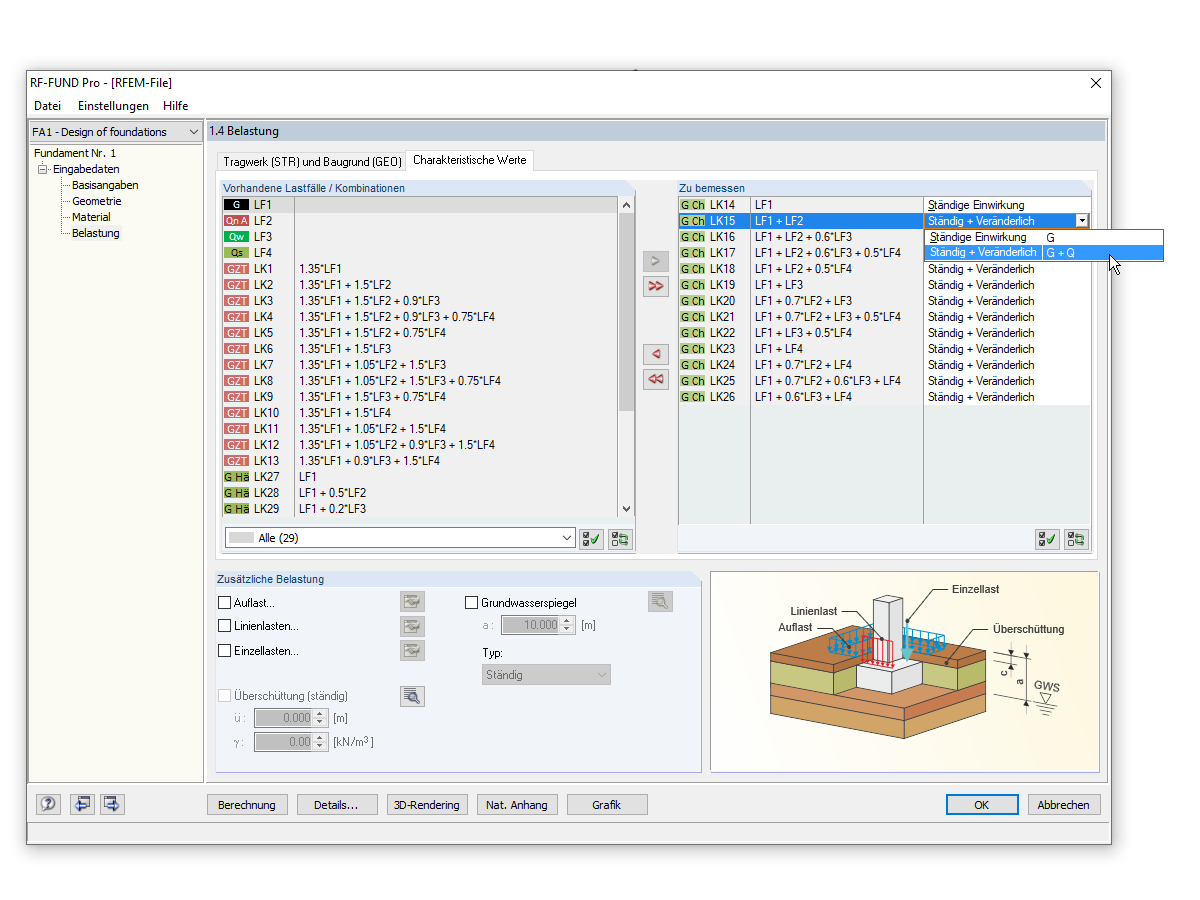The height and width of the screenshot is (900, 1200).
Task: Open FA1 Design of foundations dropdown
Action: pos(192,132)
